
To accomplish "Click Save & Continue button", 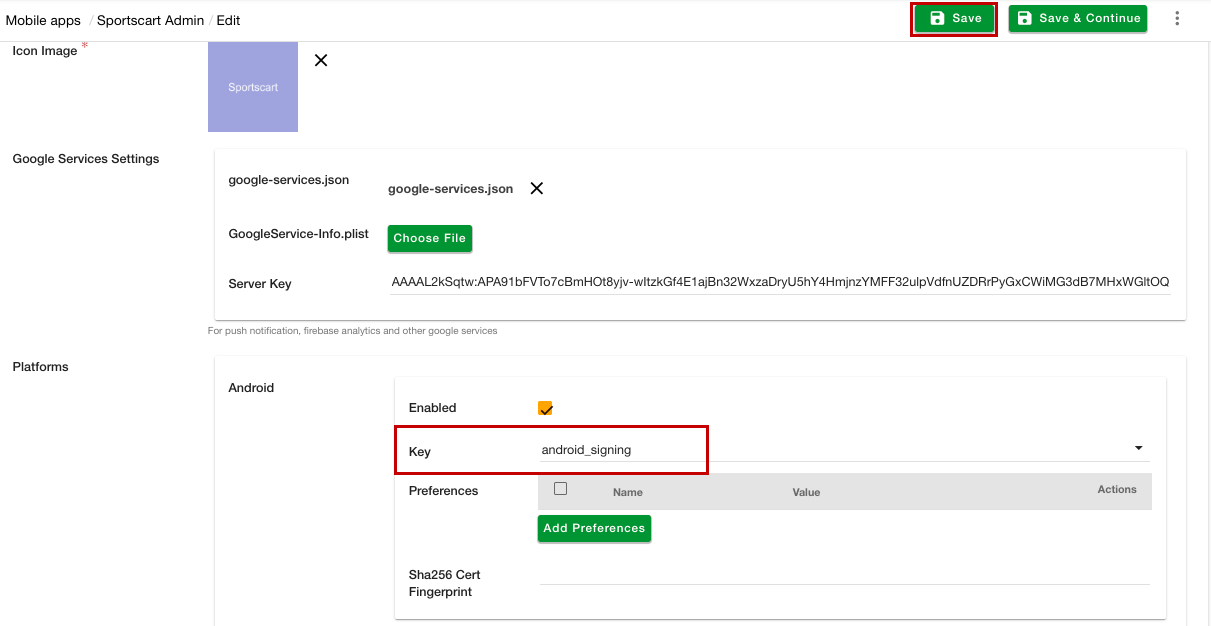I will coord(1077,19).
